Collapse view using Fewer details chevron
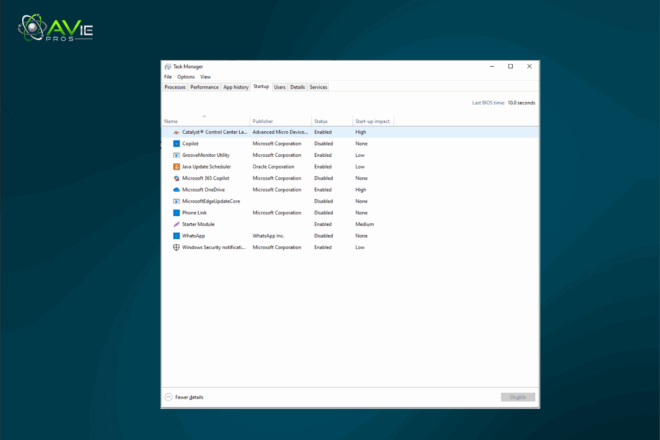Viewport: 660px width, 440px height. [168, 397]
